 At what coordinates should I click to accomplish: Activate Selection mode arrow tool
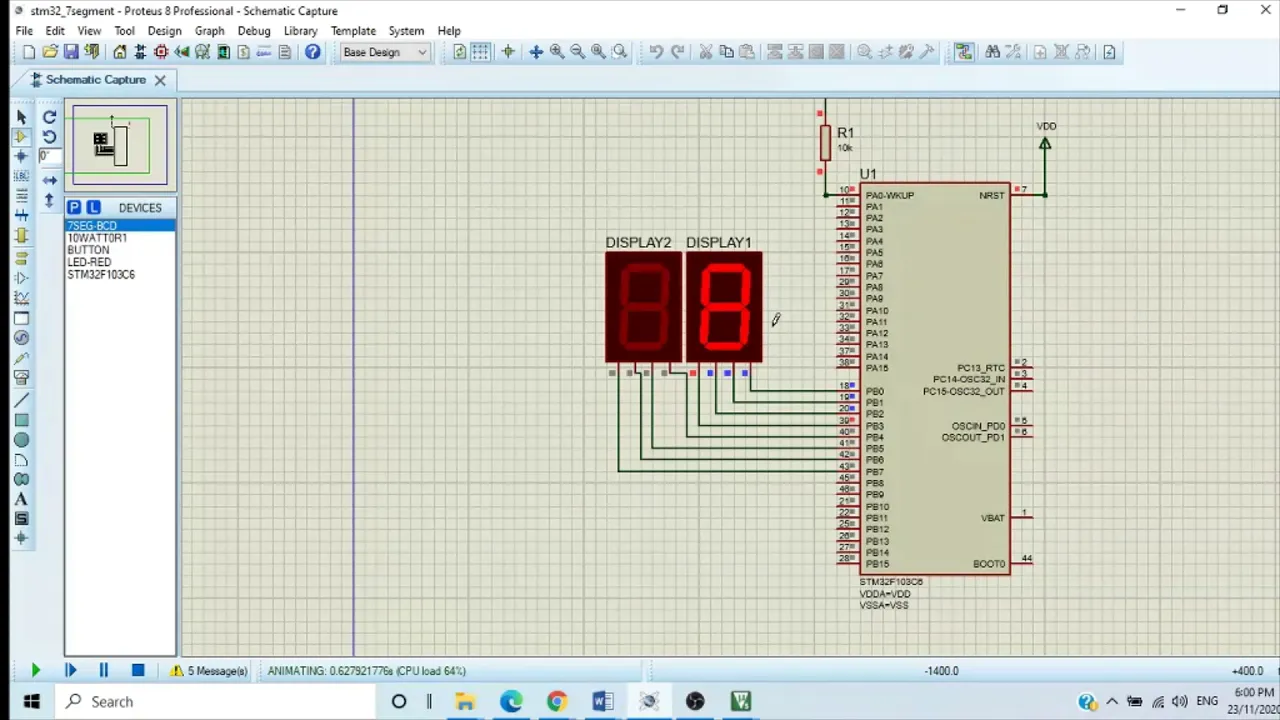pyautogui.click(x=21, y=118)
